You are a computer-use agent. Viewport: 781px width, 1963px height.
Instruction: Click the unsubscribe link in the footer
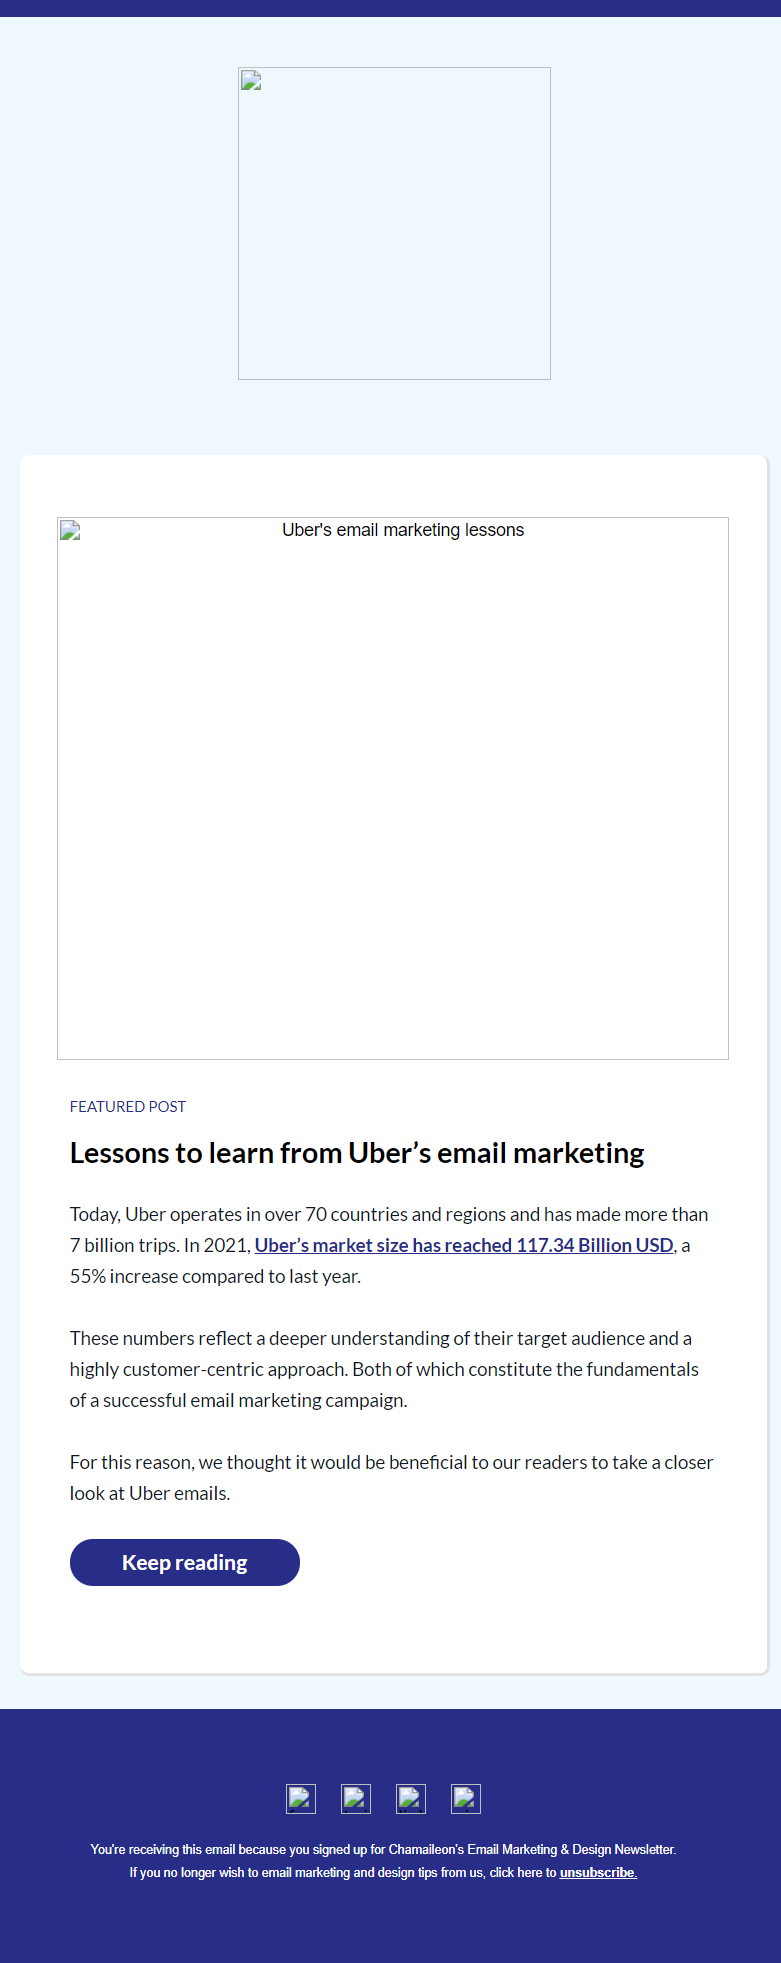[597, 1871]
